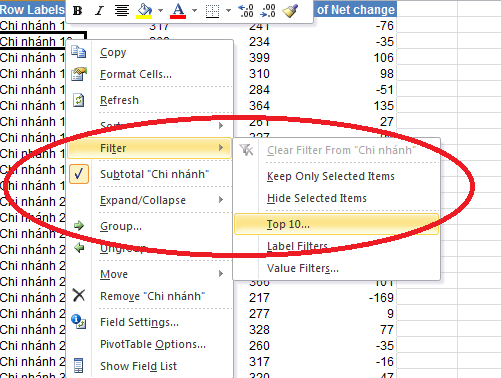Click the Decrease Decimal icon
Image resolution: width=501 pixels, height=378 pixels.
[x=268, y=11]
